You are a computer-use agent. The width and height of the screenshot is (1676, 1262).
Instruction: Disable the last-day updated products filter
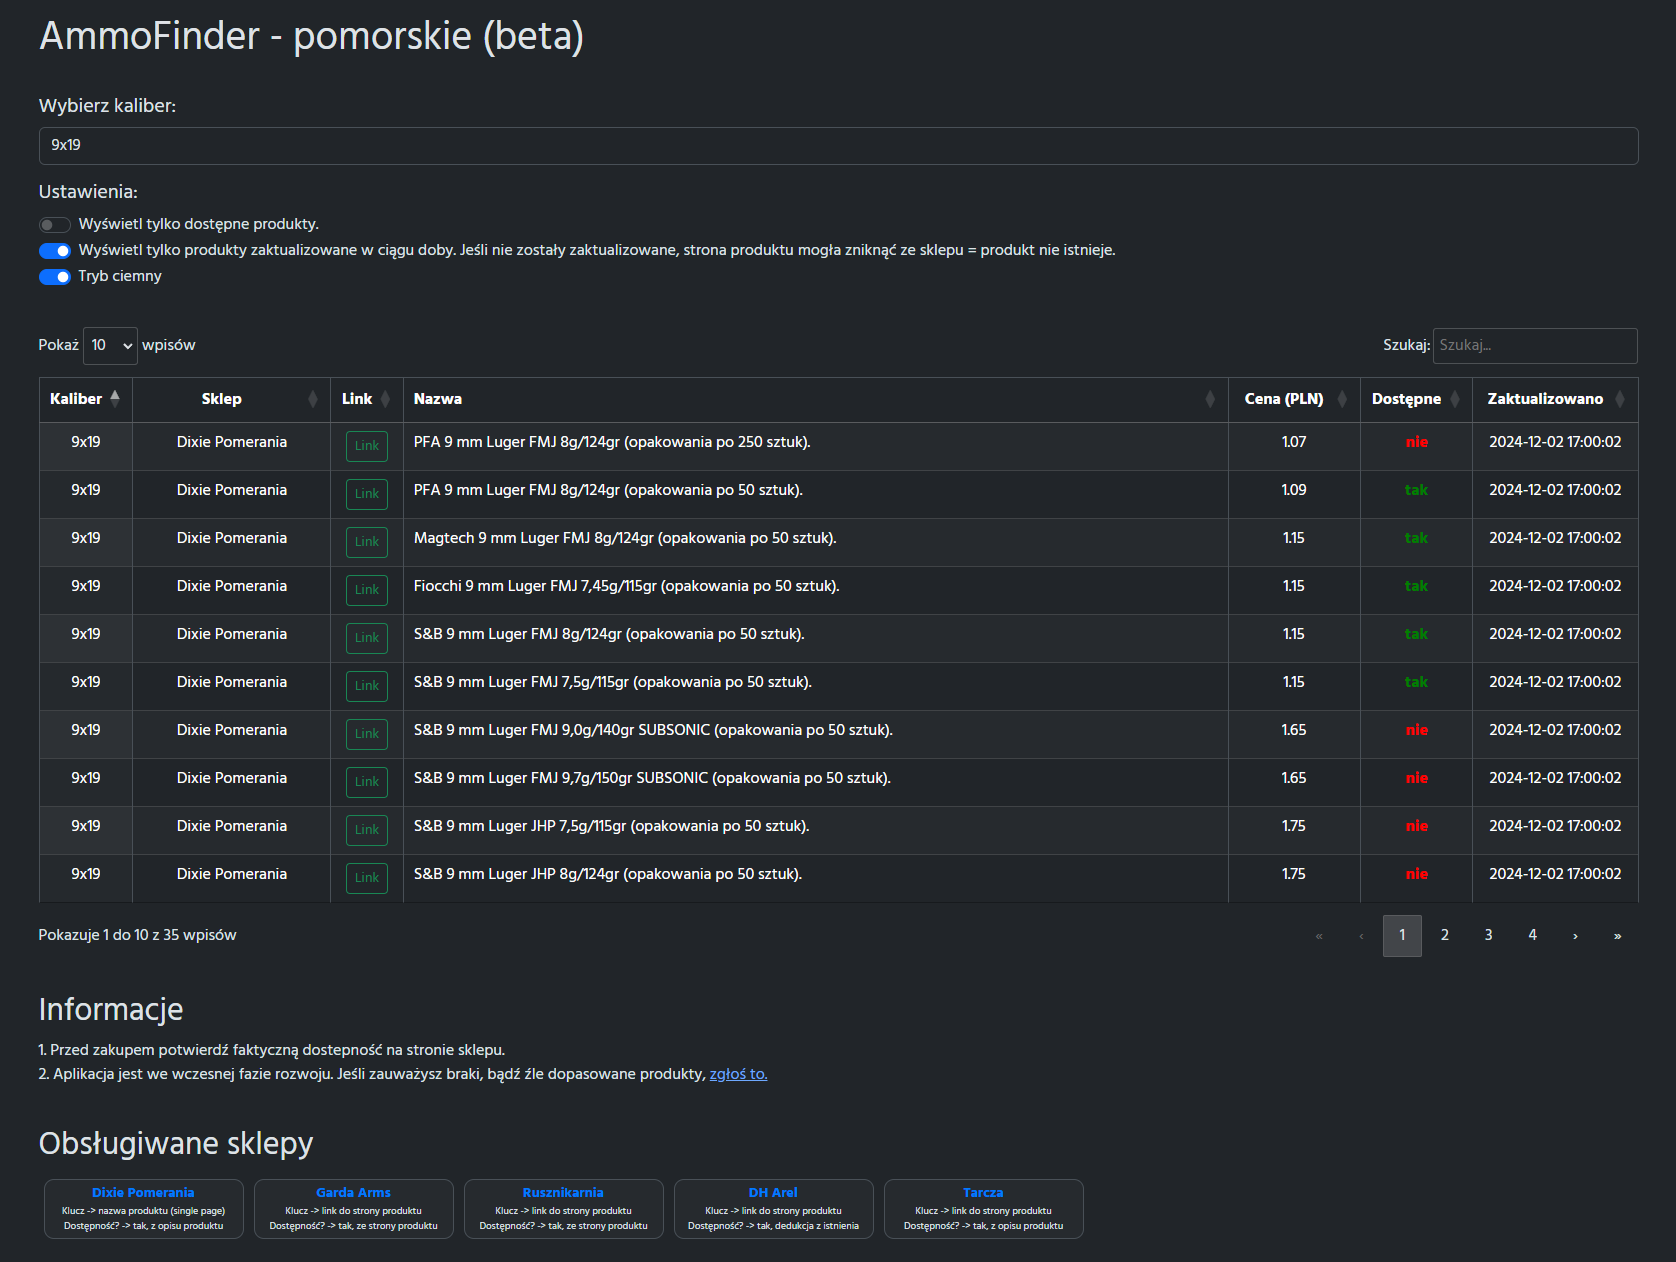[55, 251]
